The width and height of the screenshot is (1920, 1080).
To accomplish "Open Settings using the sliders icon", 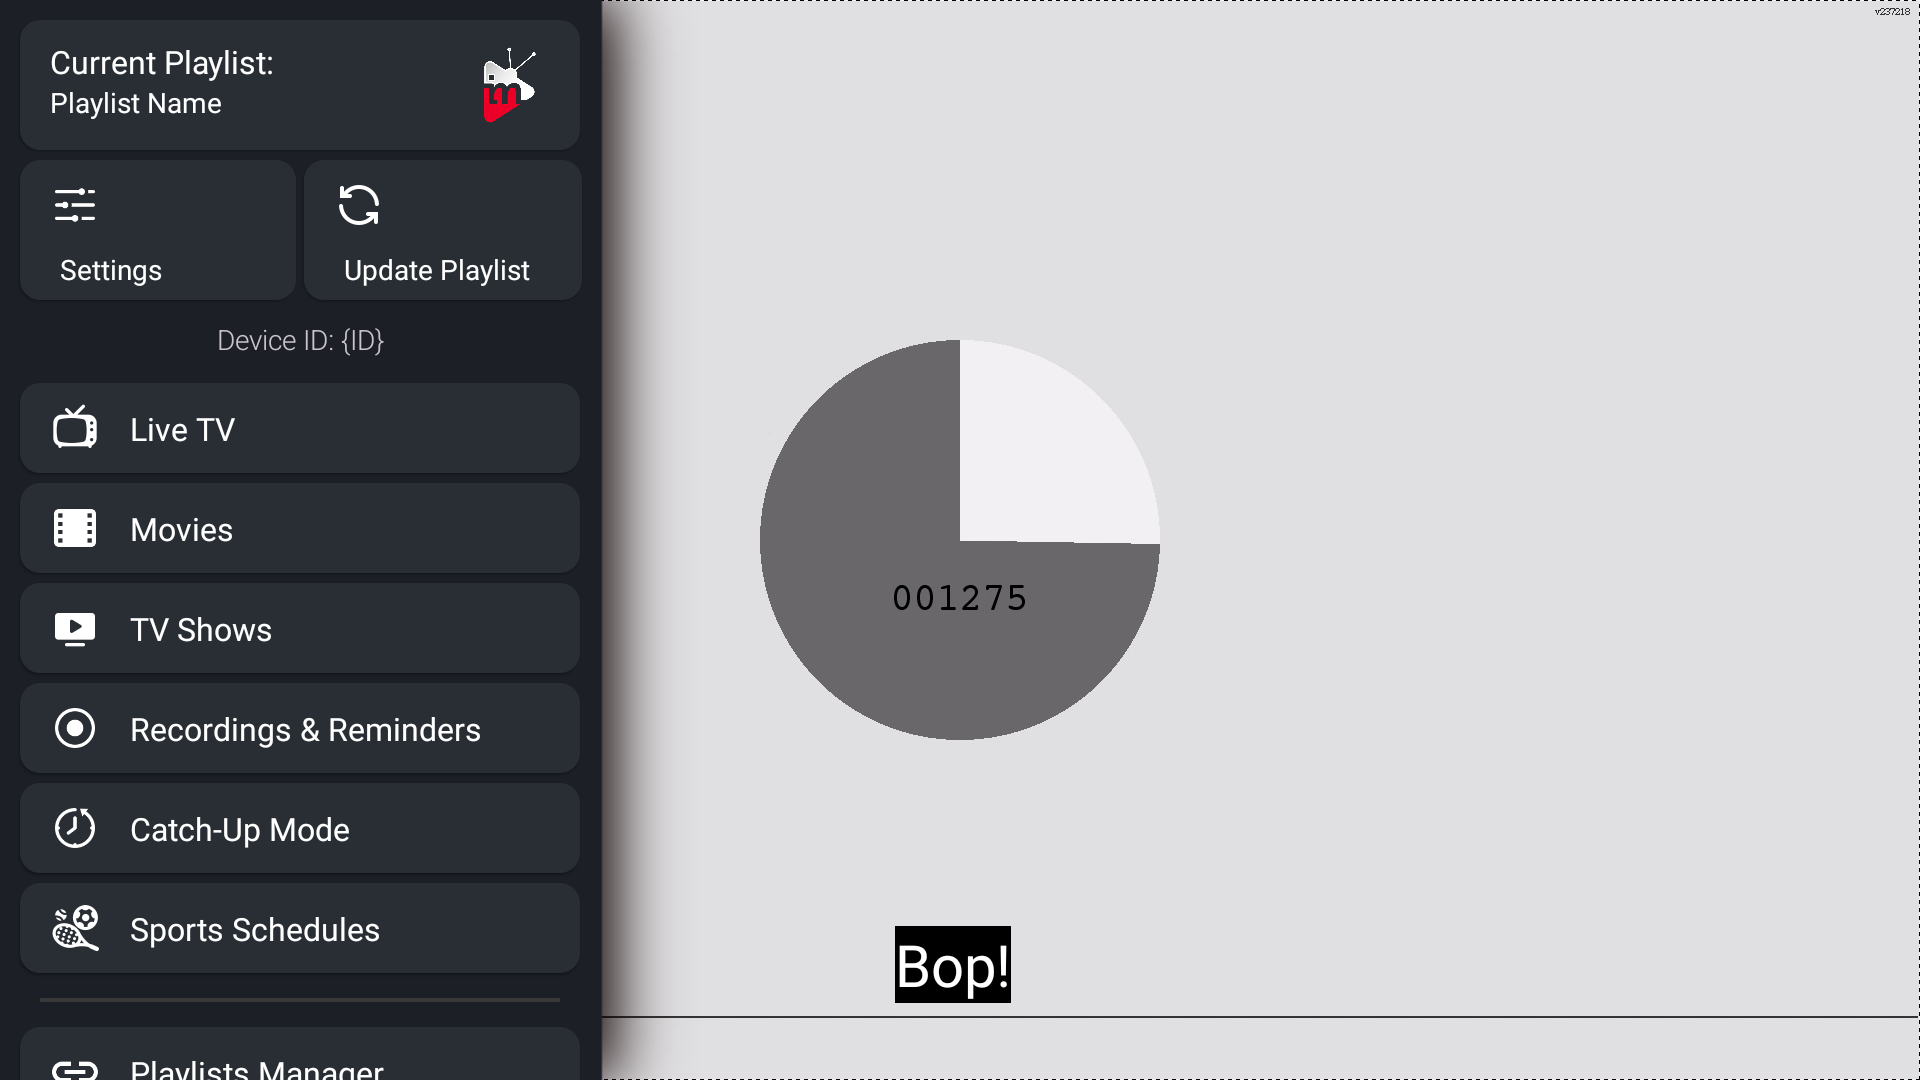I will point(73,204).
